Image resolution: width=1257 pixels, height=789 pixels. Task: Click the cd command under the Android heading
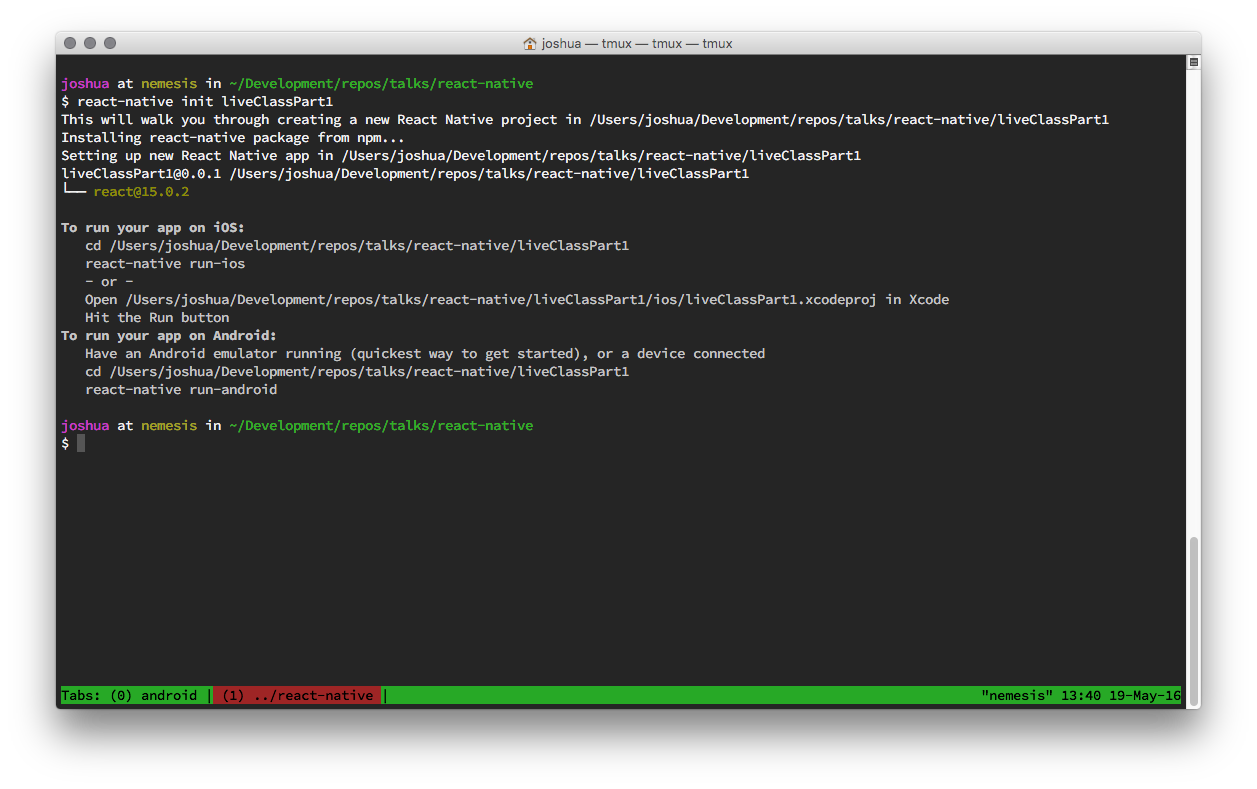(357, 372)
